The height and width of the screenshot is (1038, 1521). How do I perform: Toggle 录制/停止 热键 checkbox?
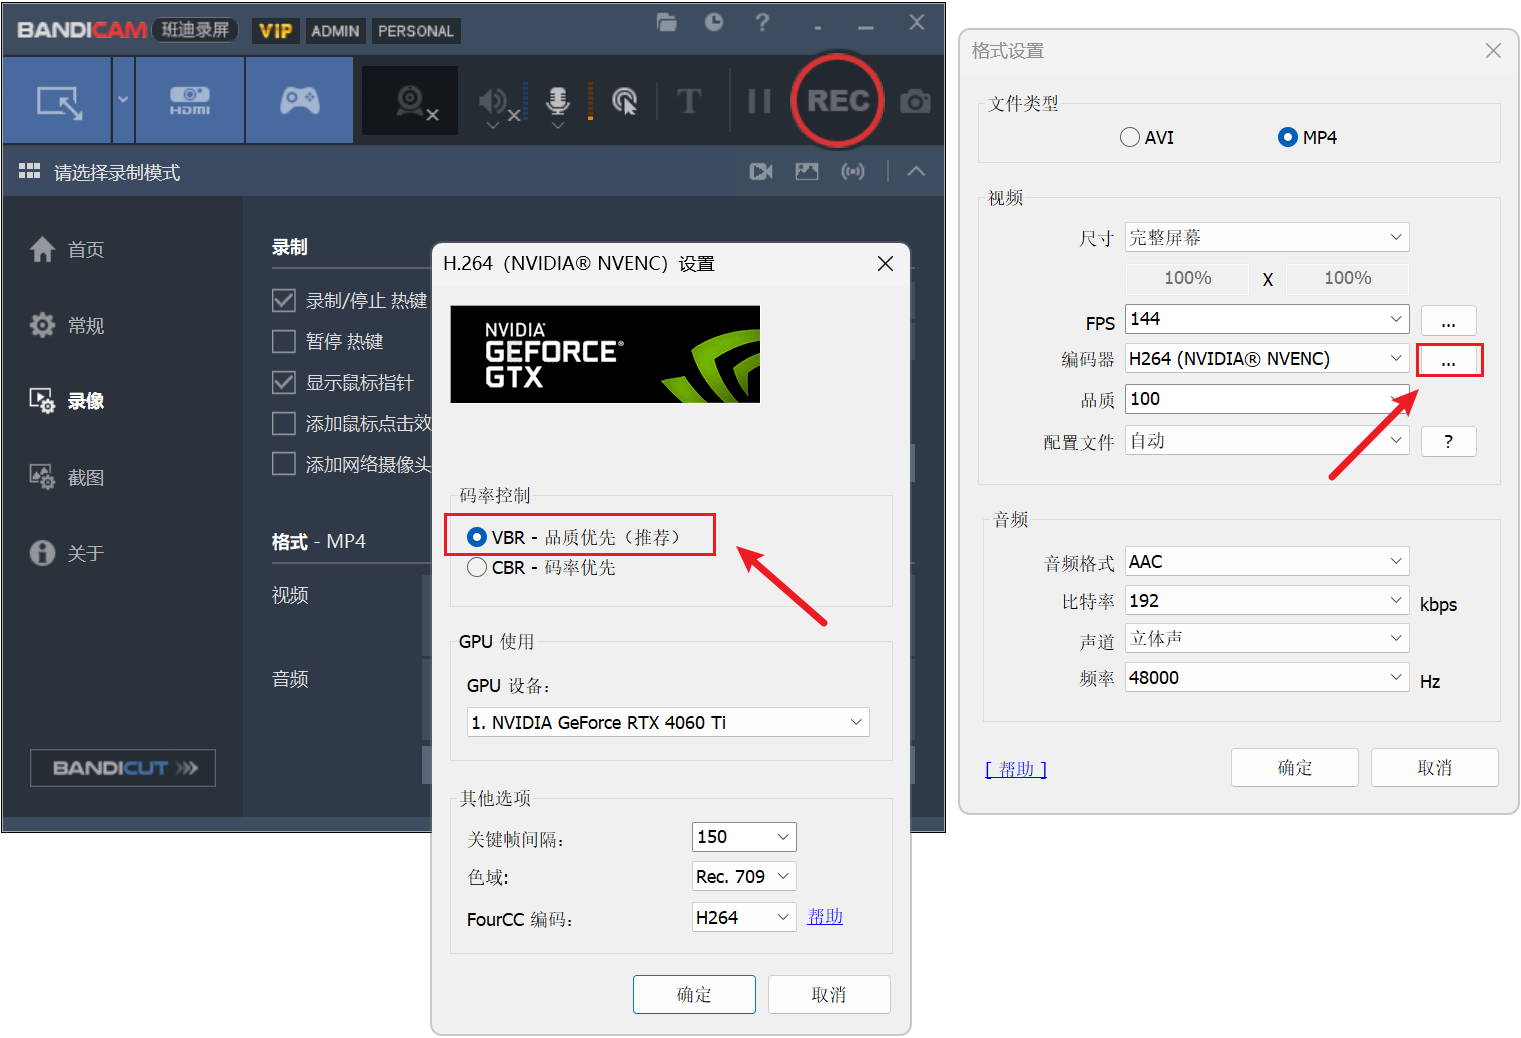point(284,301)
